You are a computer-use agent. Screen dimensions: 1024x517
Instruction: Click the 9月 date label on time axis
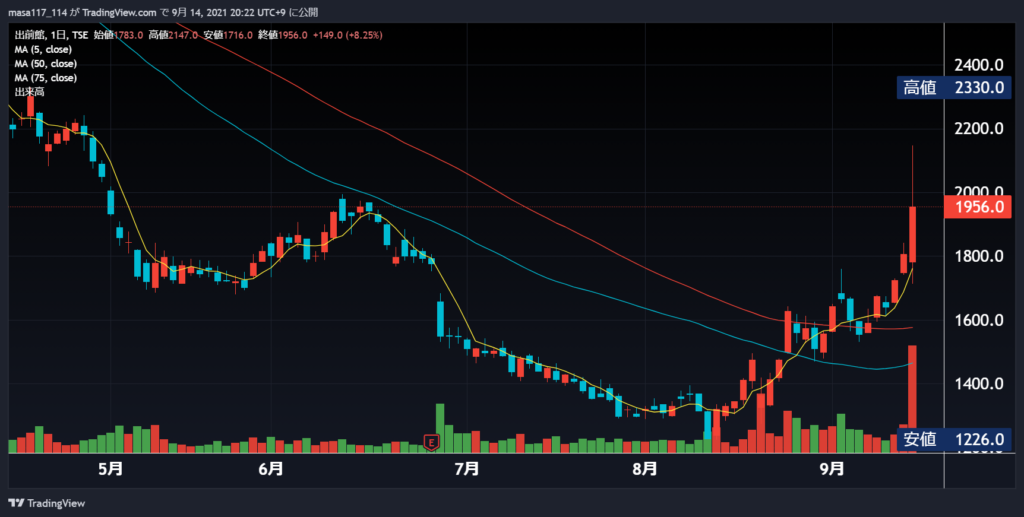point(832,469)
